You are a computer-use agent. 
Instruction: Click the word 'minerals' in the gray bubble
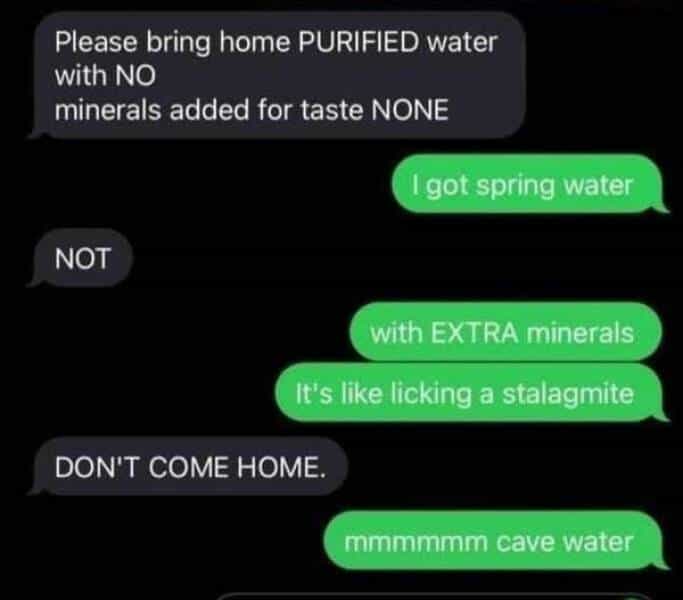click(x=108, y=109)
